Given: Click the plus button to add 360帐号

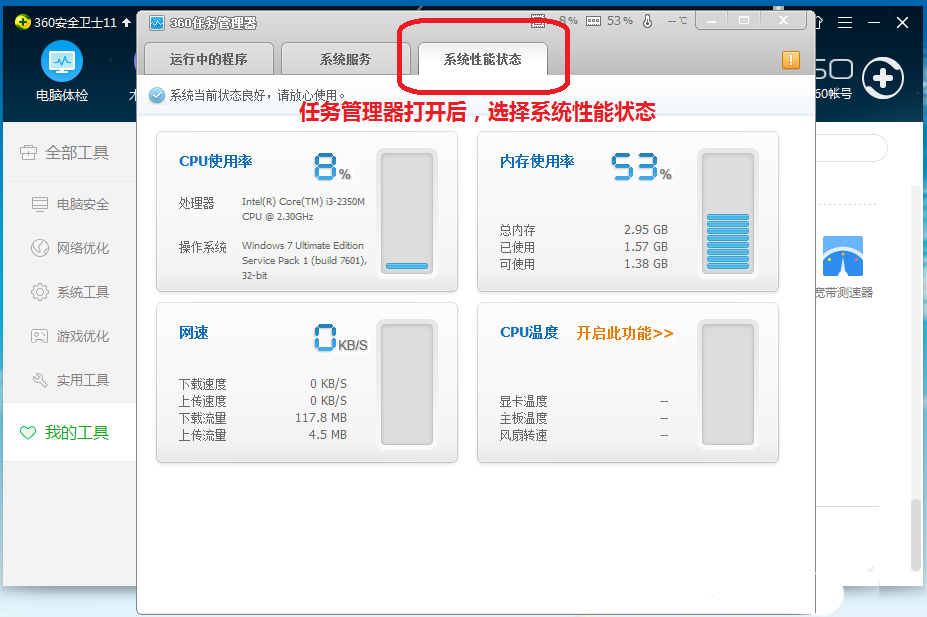Looking at the screenshot, I should point(883,78).
